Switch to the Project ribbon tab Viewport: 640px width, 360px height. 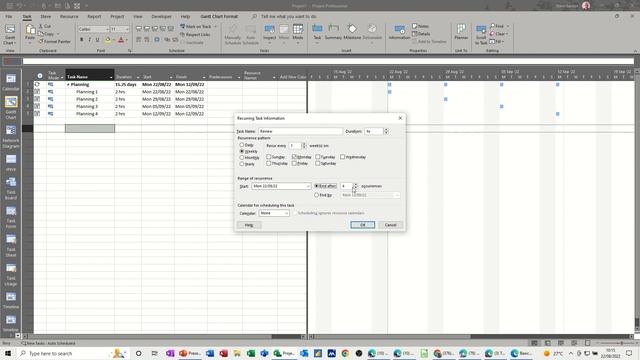(117, 16)
